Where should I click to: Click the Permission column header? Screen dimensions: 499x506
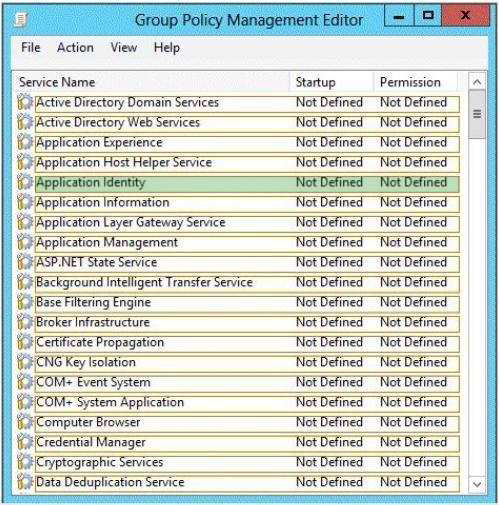click(x=416, y=82)
